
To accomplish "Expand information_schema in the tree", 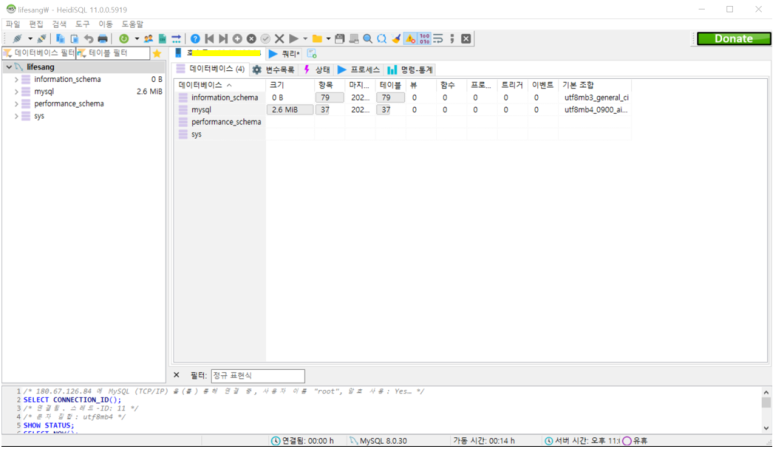I will tap(16, 79).
